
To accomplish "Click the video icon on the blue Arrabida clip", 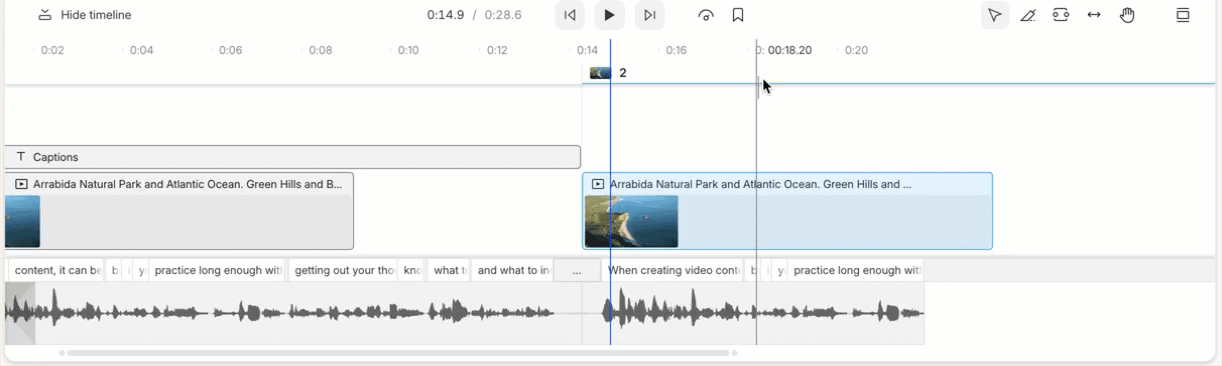I will click(x=598, y=184).
